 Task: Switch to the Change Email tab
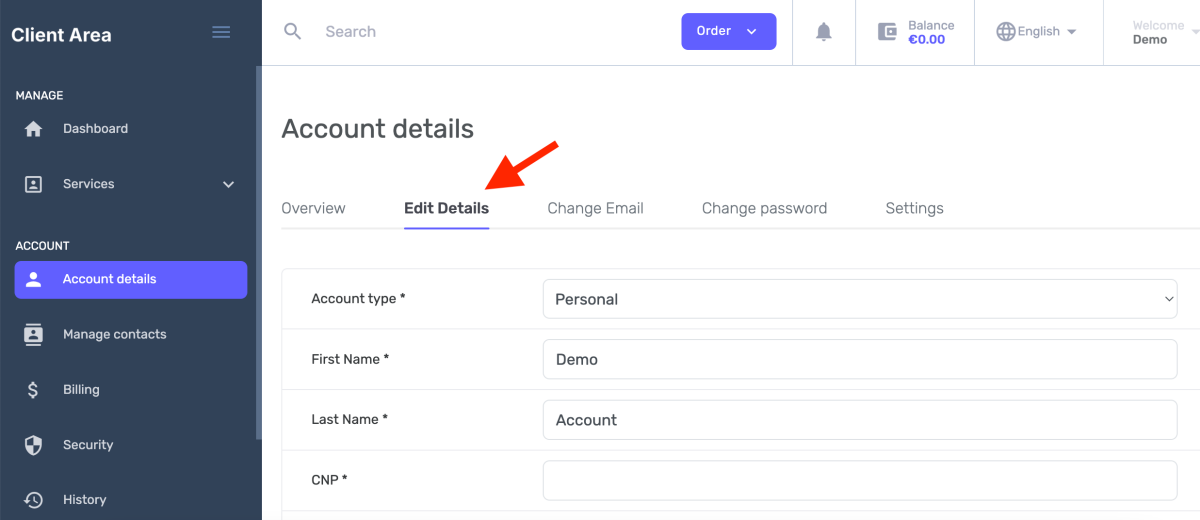point(595,208)
